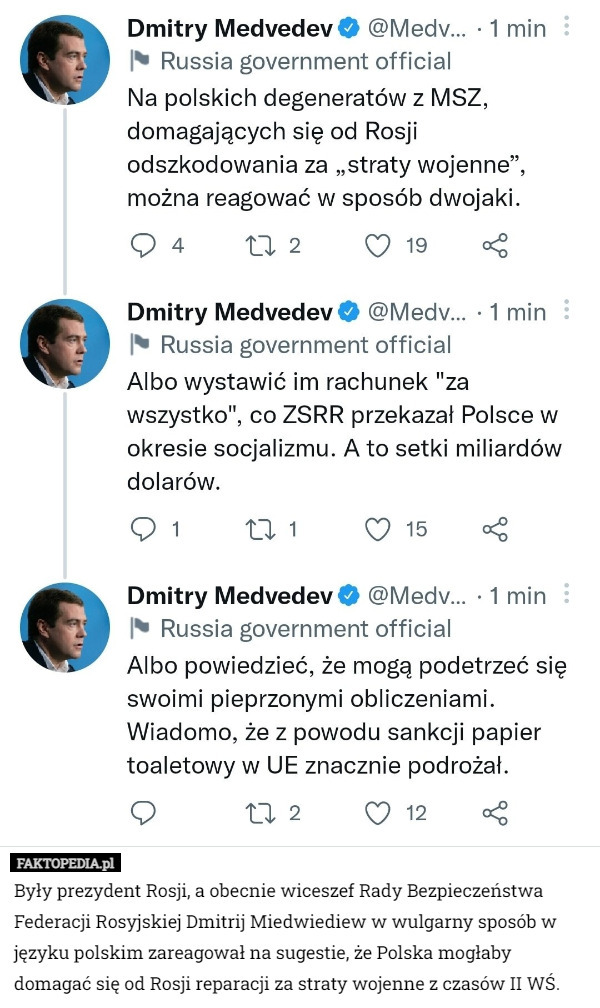Viewport: 600px width, 1008px height.
Task: Reply to the first tweet about MSZ
Action: (144, 246)
